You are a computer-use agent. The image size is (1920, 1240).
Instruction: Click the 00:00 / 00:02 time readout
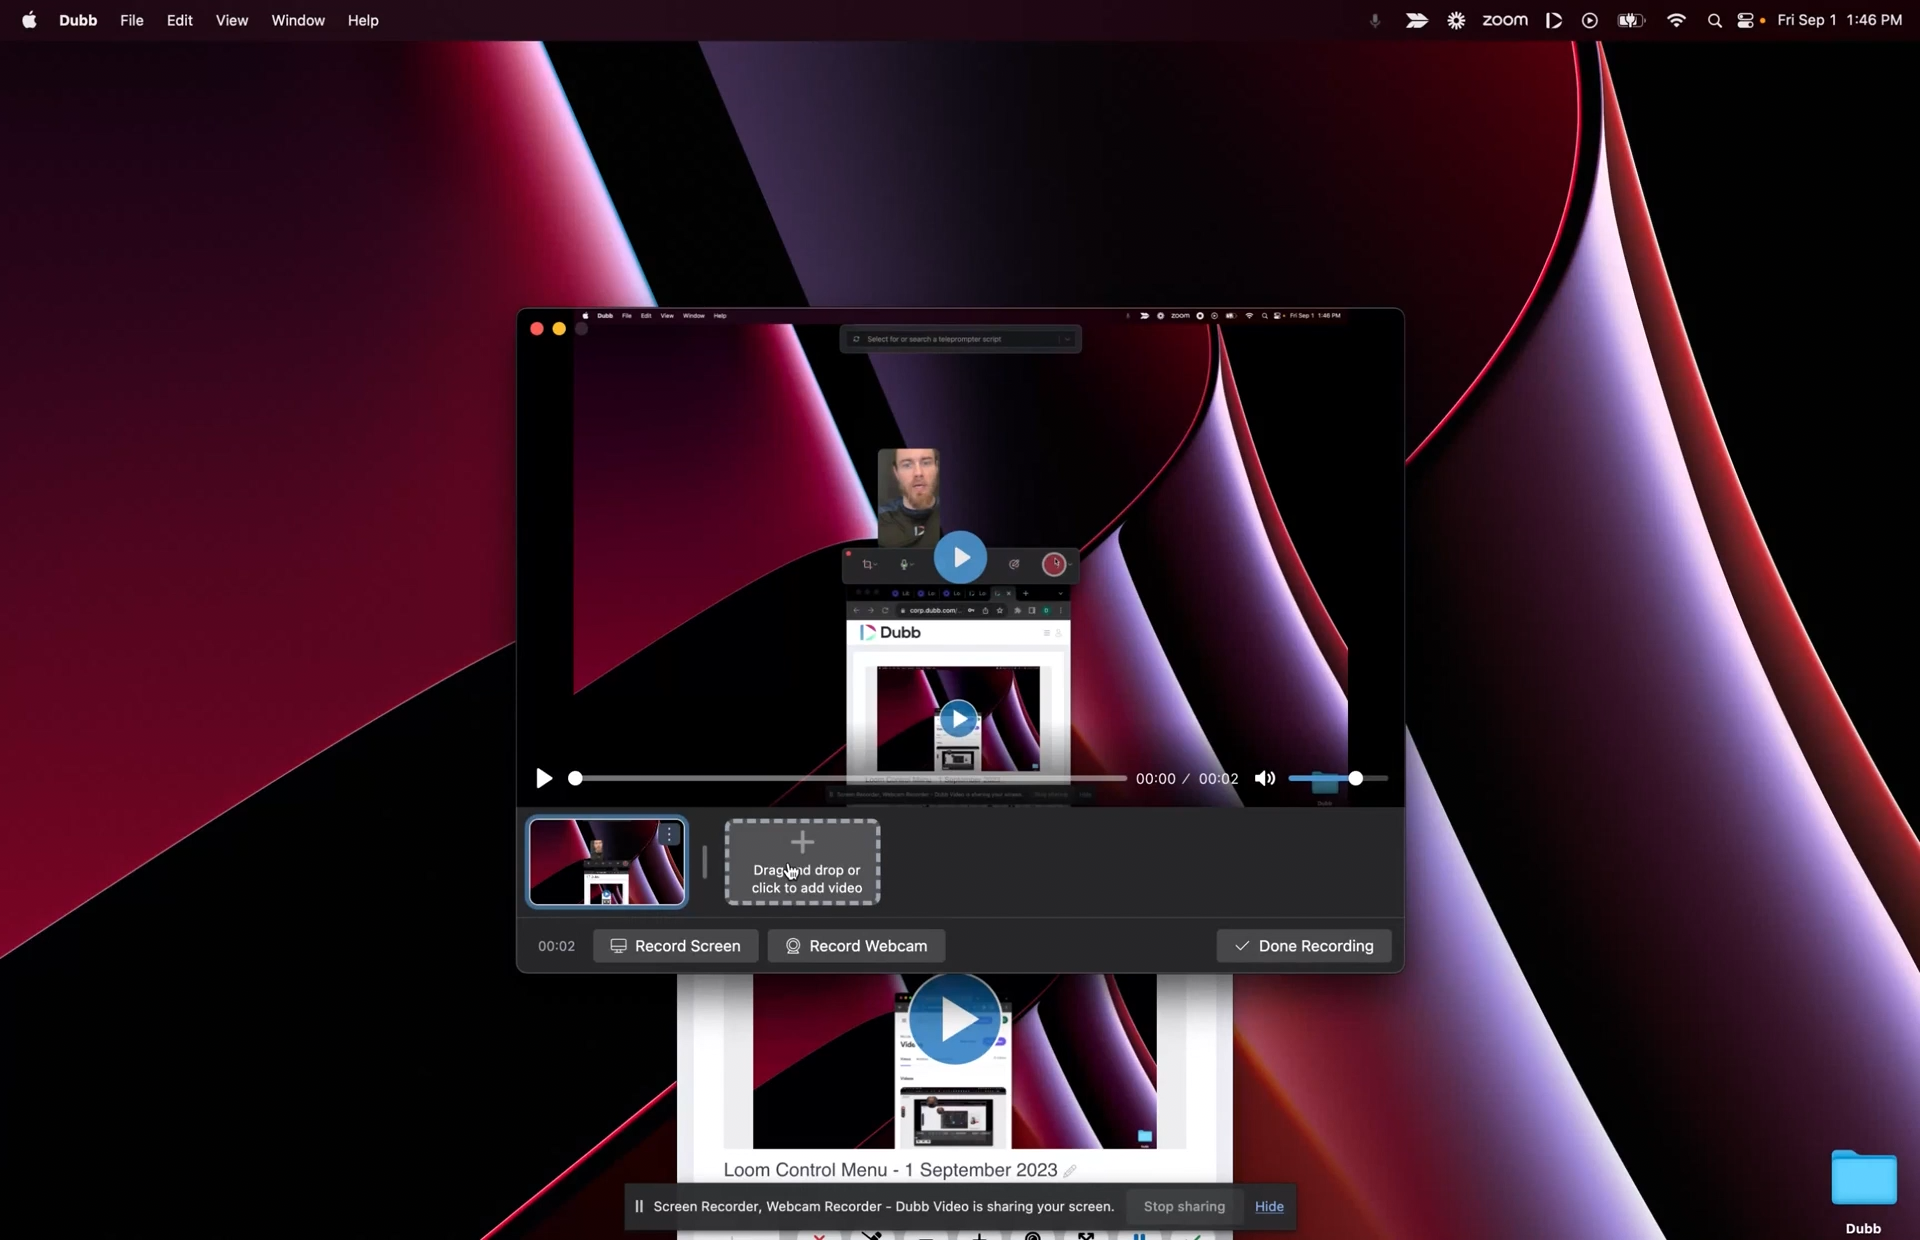[x=1187, y=778]
